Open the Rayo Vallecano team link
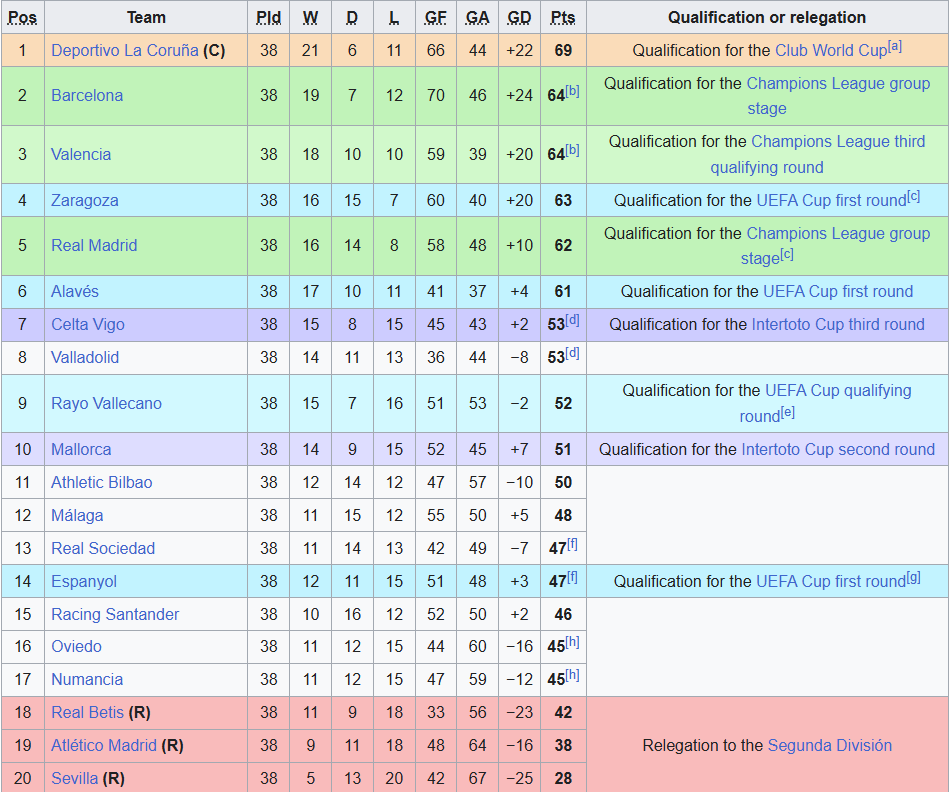949x792 pixels. pyautogui.click(x=107, y=403)
